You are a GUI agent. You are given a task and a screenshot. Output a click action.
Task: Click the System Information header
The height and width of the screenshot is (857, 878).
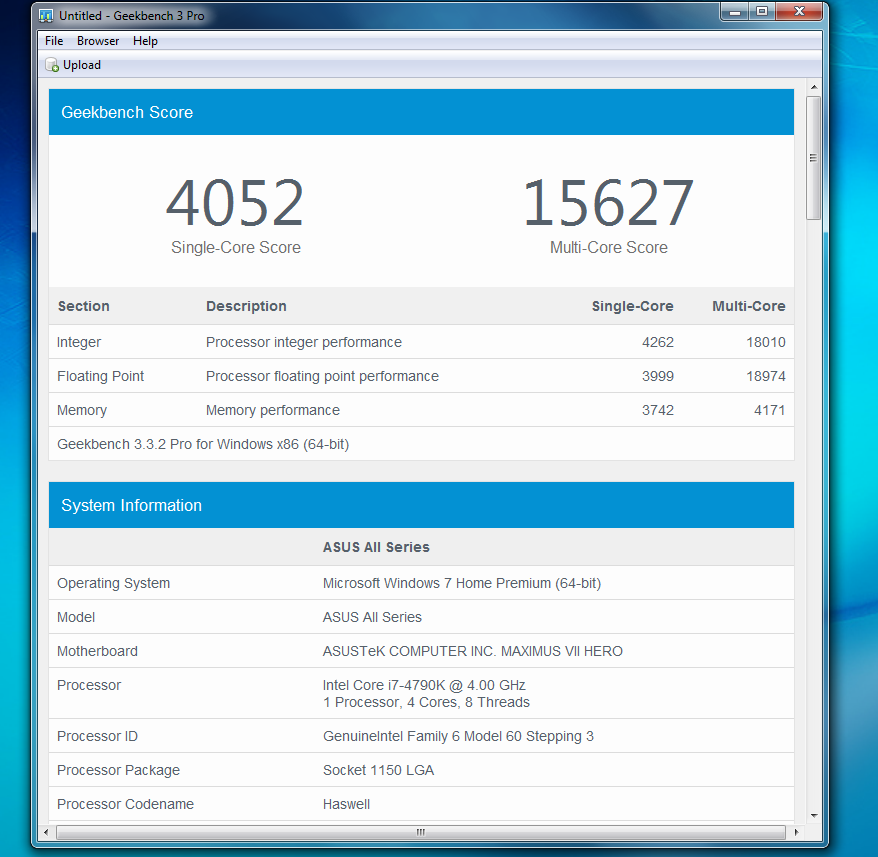[x=421, y=505]
